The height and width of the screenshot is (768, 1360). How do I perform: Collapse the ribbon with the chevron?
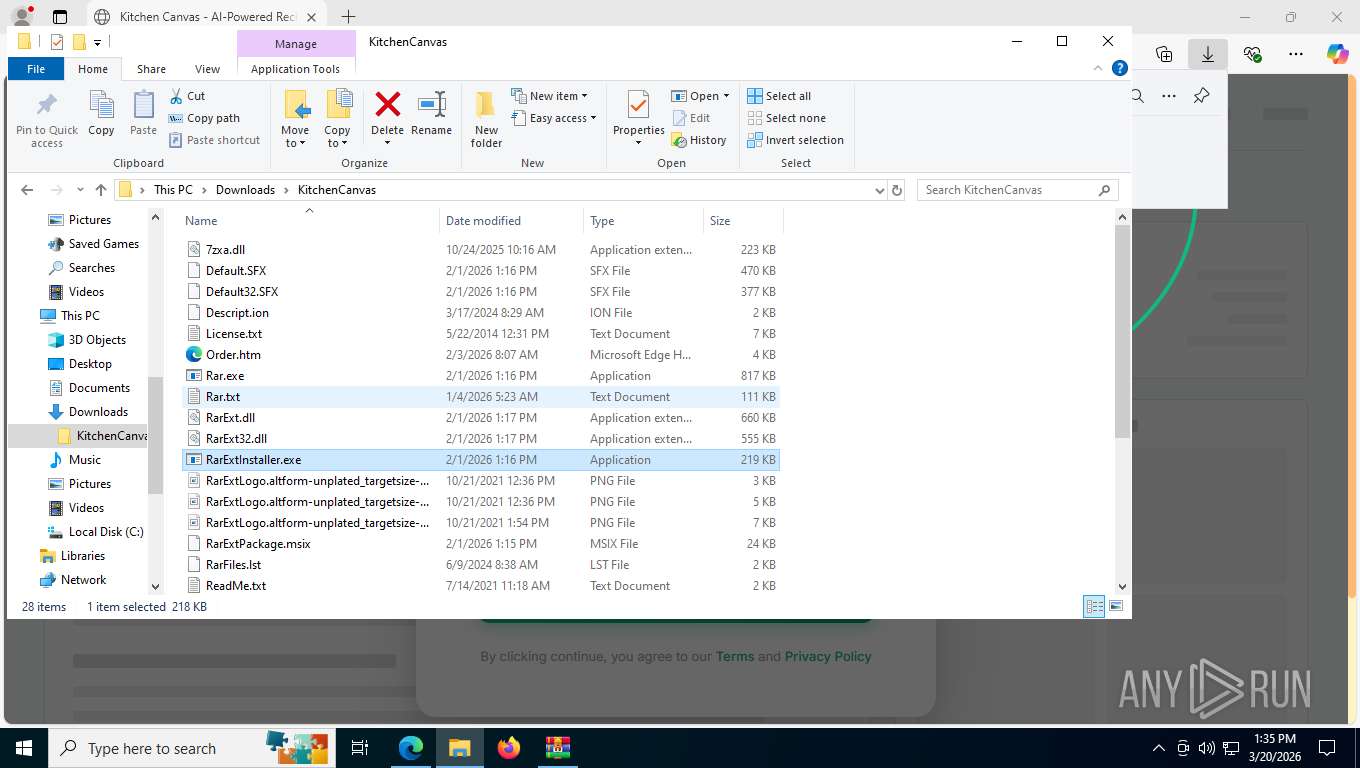tap(1099, 68)
